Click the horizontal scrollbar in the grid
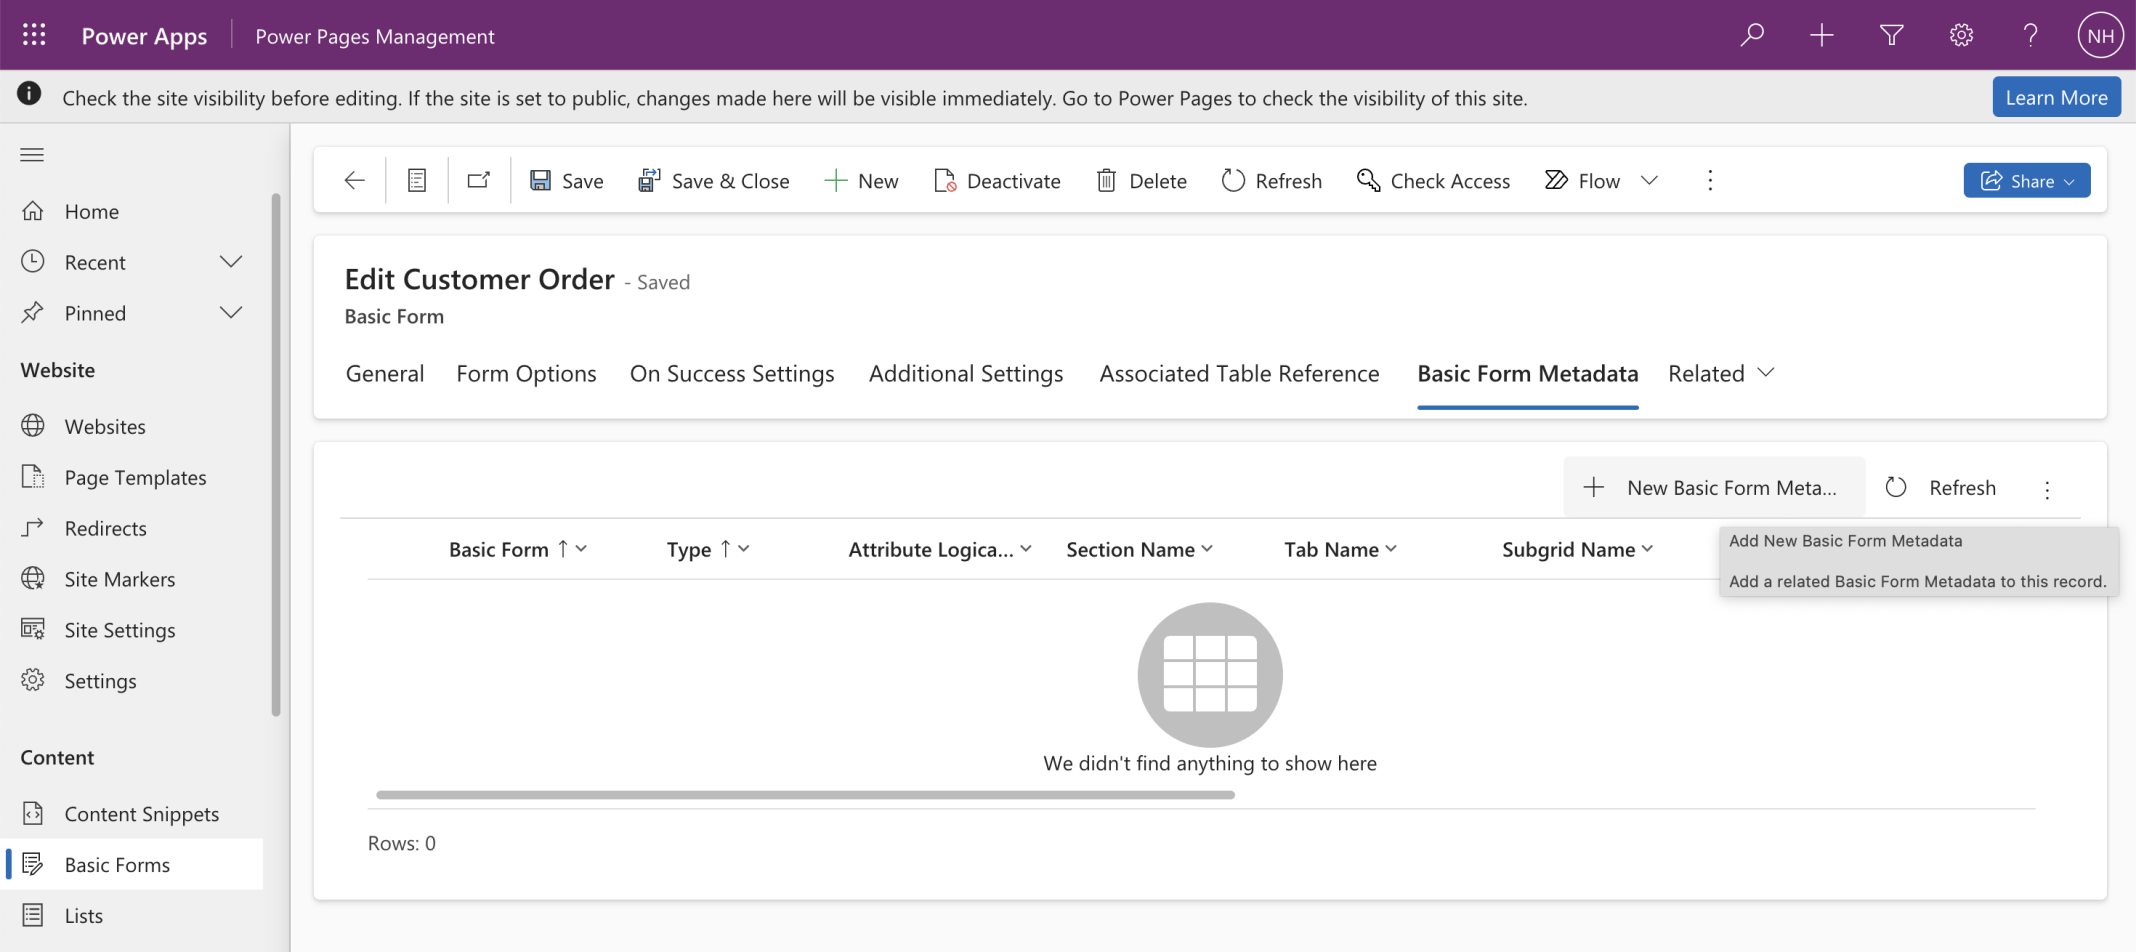The height and width of the screenshot is (952, 2136). pos(805,795)
